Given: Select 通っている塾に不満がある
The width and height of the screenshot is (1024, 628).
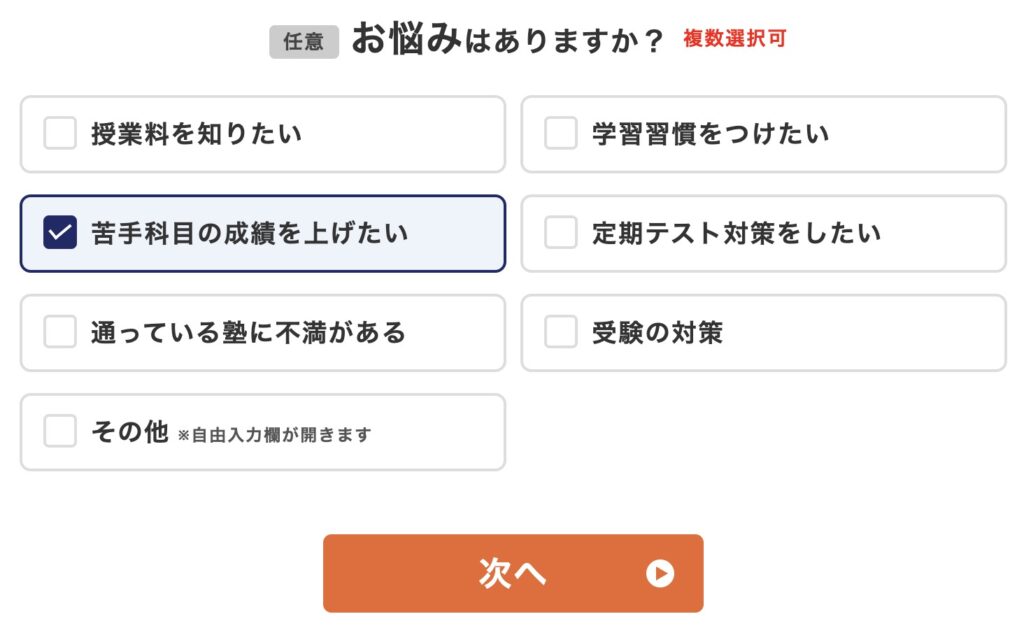Looking at the screenshot, I should 59,332.
